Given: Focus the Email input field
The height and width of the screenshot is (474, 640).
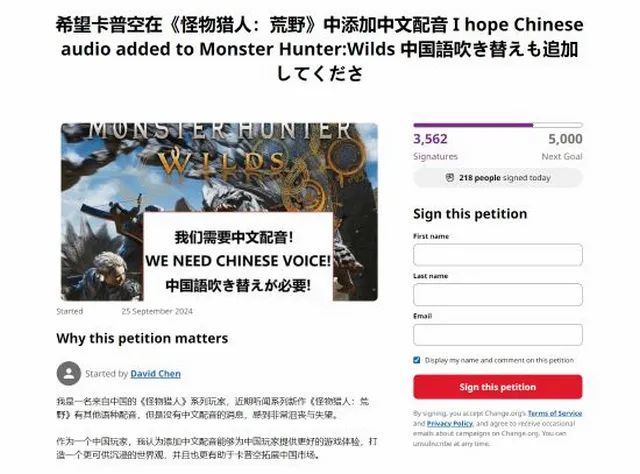Looking at the screenshot, I should pyautogui.click(x=498, y=335).
